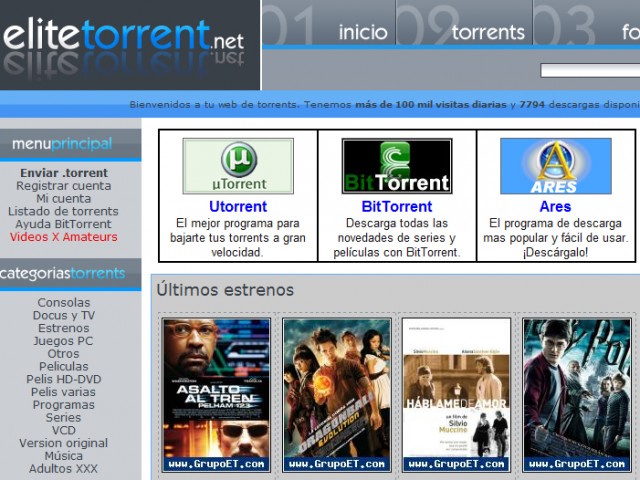This screenshot has width=640, height=480.
Task: Click the Últimos estrenos heading
Action: click(x=225, y=290)
